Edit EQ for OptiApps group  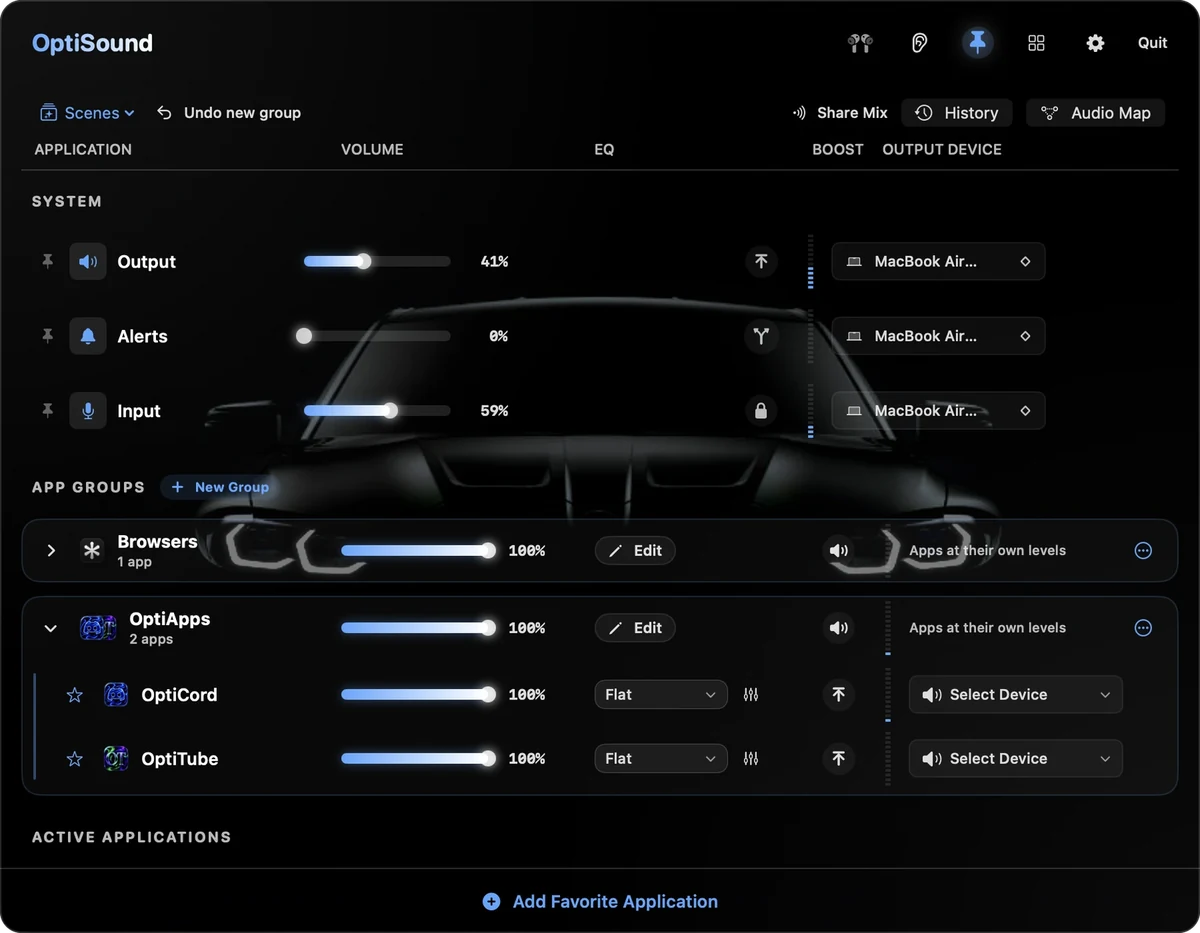coord(635,628)
